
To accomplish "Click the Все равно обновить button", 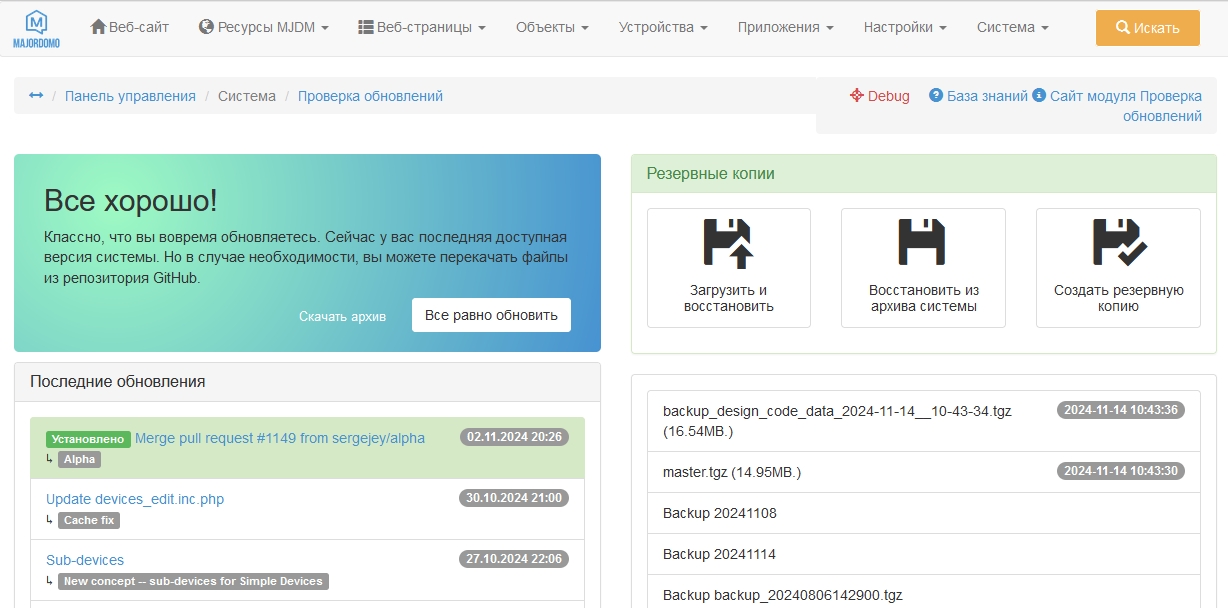I will point(491,315).
